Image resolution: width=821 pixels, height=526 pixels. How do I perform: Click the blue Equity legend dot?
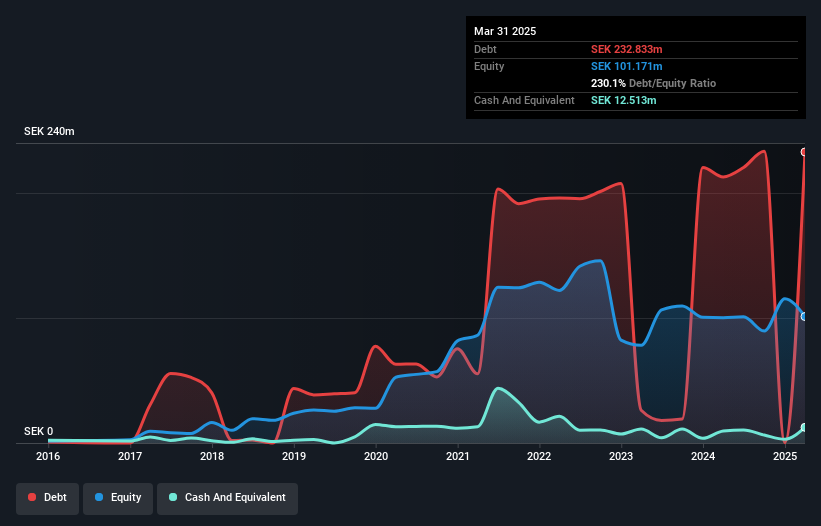click(x=99, y=497)
